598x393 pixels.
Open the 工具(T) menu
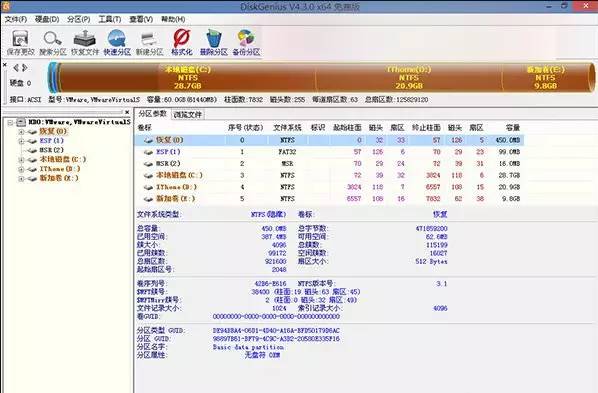coord(110,19)
